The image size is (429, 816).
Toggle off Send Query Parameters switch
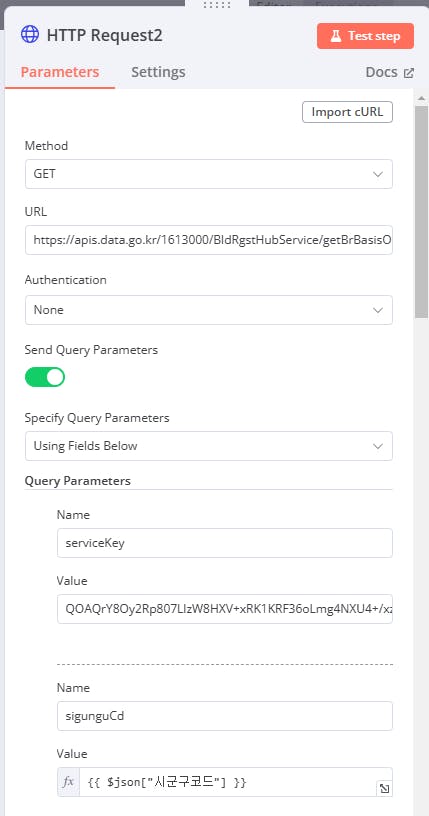tap(45, 377)
